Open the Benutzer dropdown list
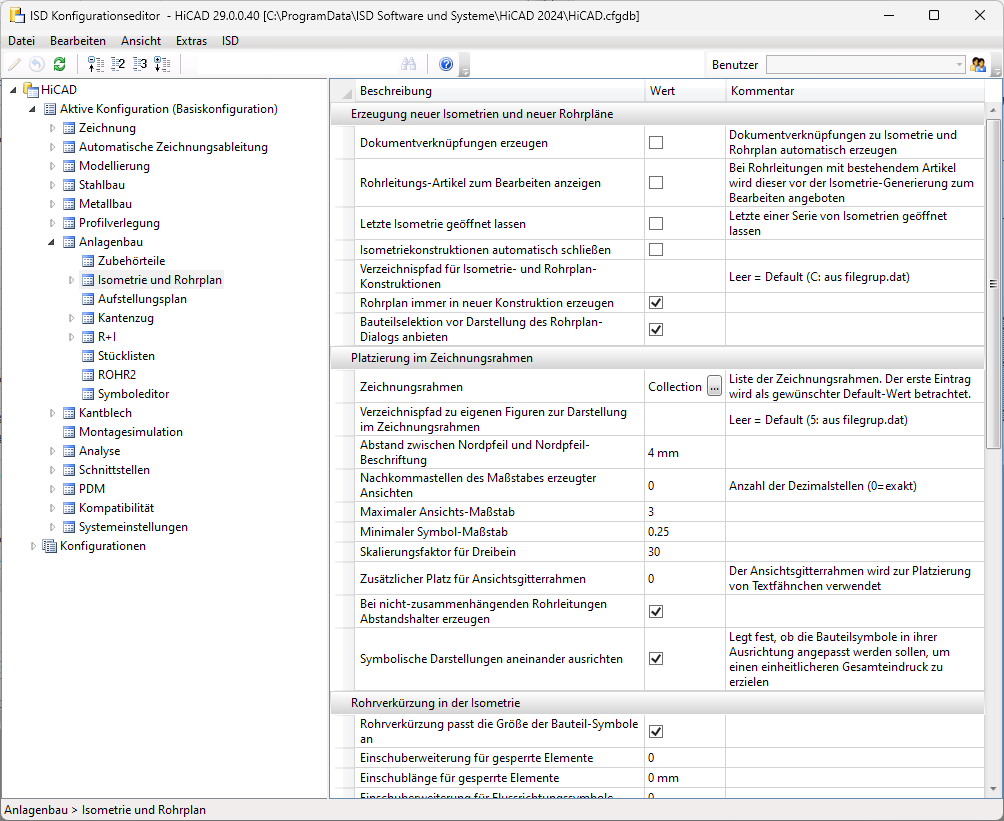 pos(959,65)
